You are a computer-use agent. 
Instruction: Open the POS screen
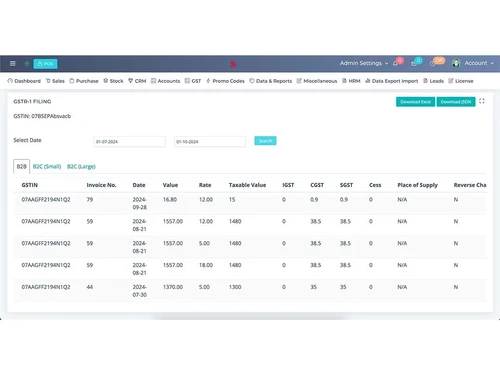click(45, 64)
